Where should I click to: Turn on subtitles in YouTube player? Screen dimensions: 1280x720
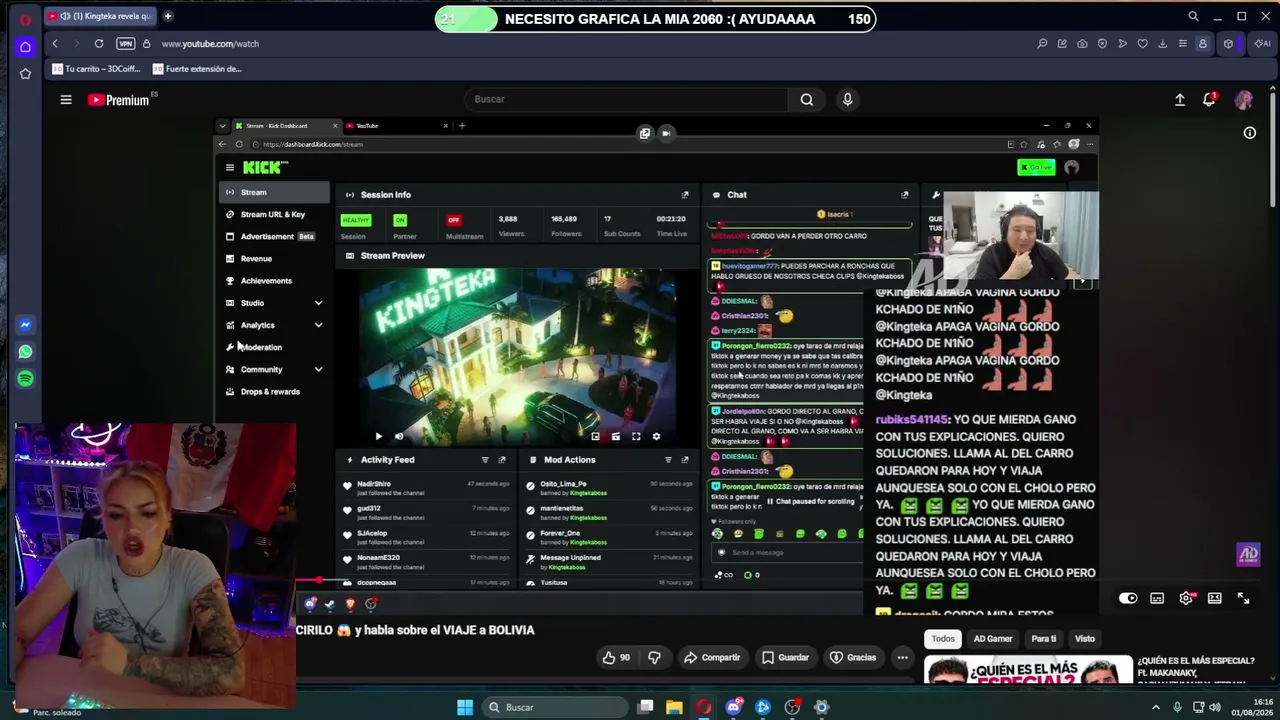tap(1157, 598)
